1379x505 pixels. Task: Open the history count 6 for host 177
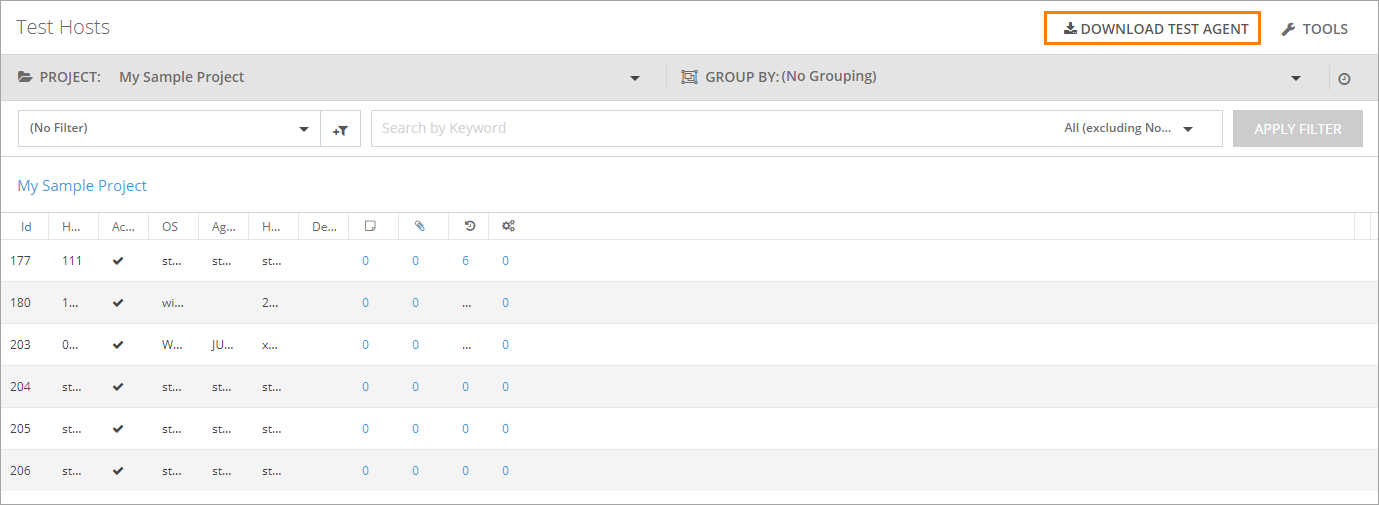point(465,261)
